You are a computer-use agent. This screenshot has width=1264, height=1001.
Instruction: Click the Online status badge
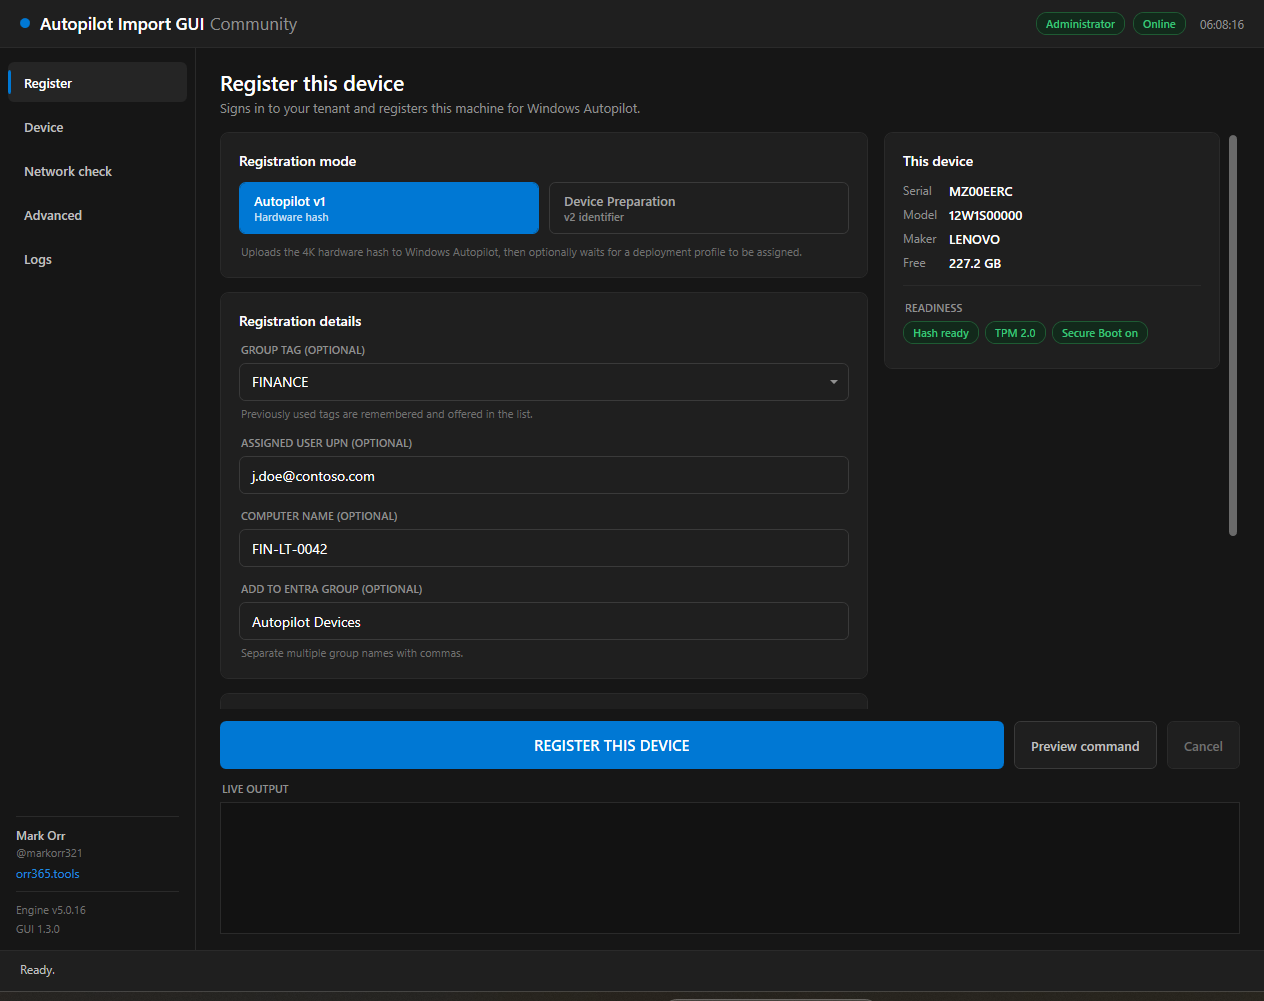[1159, 24]
